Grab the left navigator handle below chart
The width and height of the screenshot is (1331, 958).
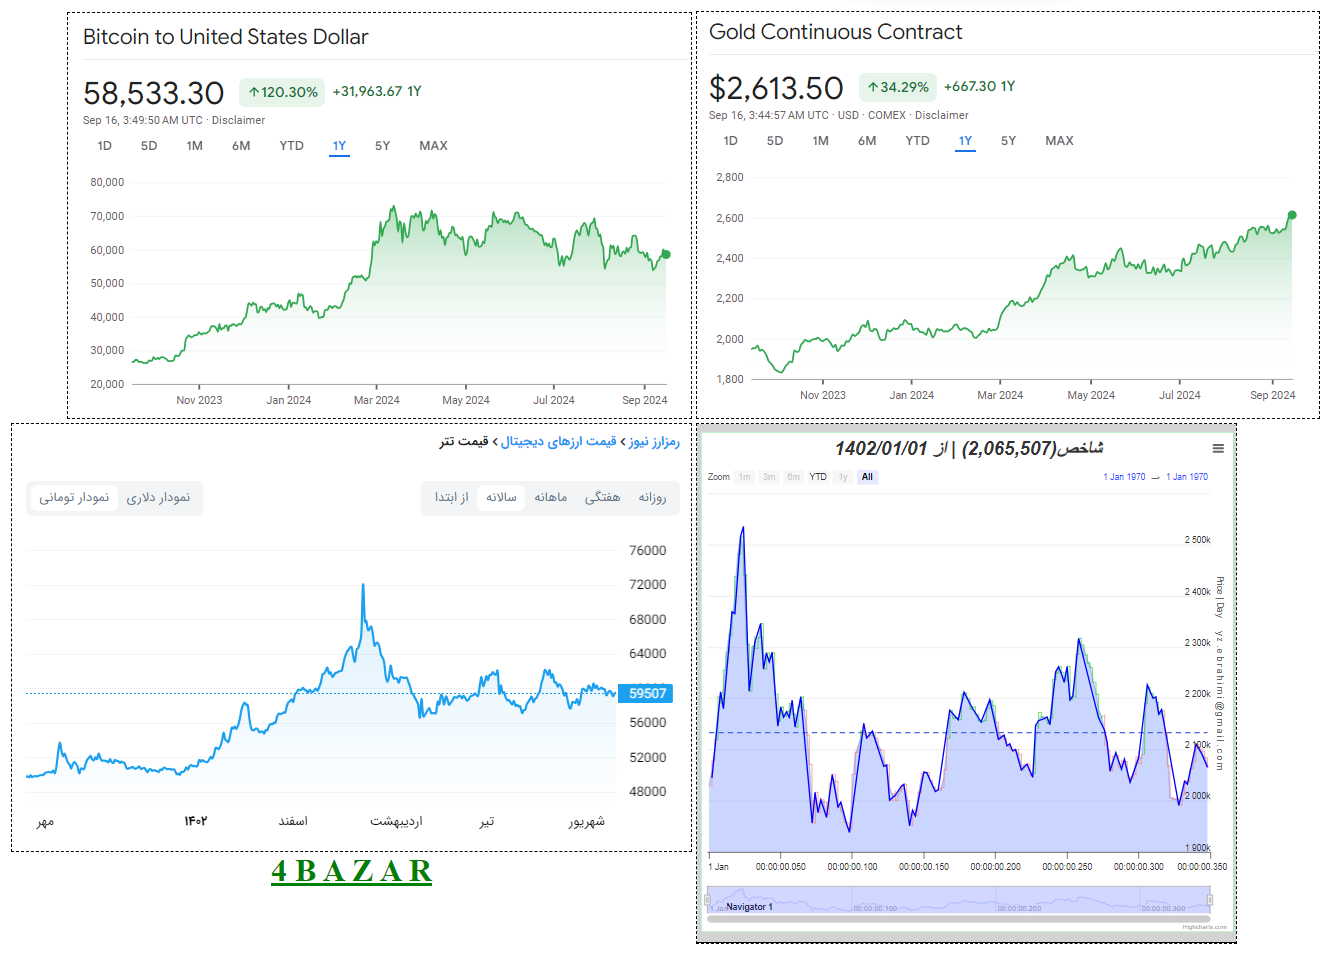[x=707, y=900]
